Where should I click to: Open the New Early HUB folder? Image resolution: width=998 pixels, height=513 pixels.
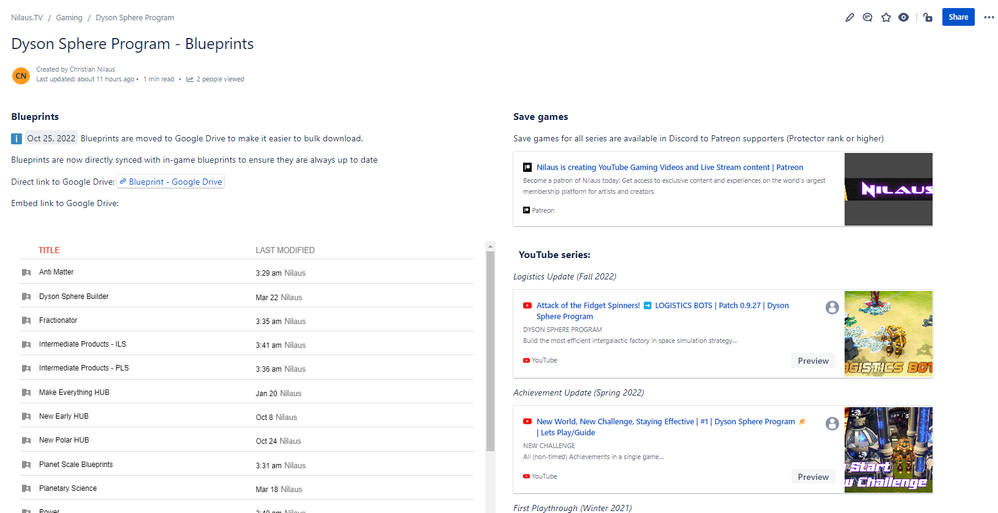tap(64, 416)
